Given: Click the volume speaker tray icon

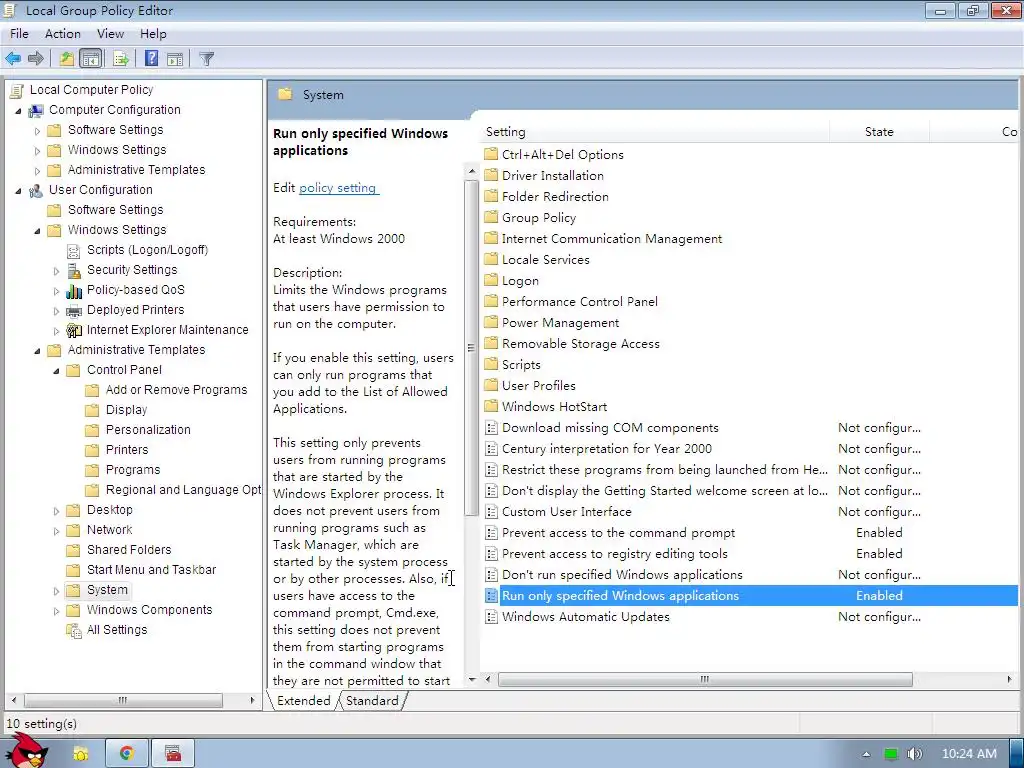Looking at the screenshot, I should [x=914, y=754].
